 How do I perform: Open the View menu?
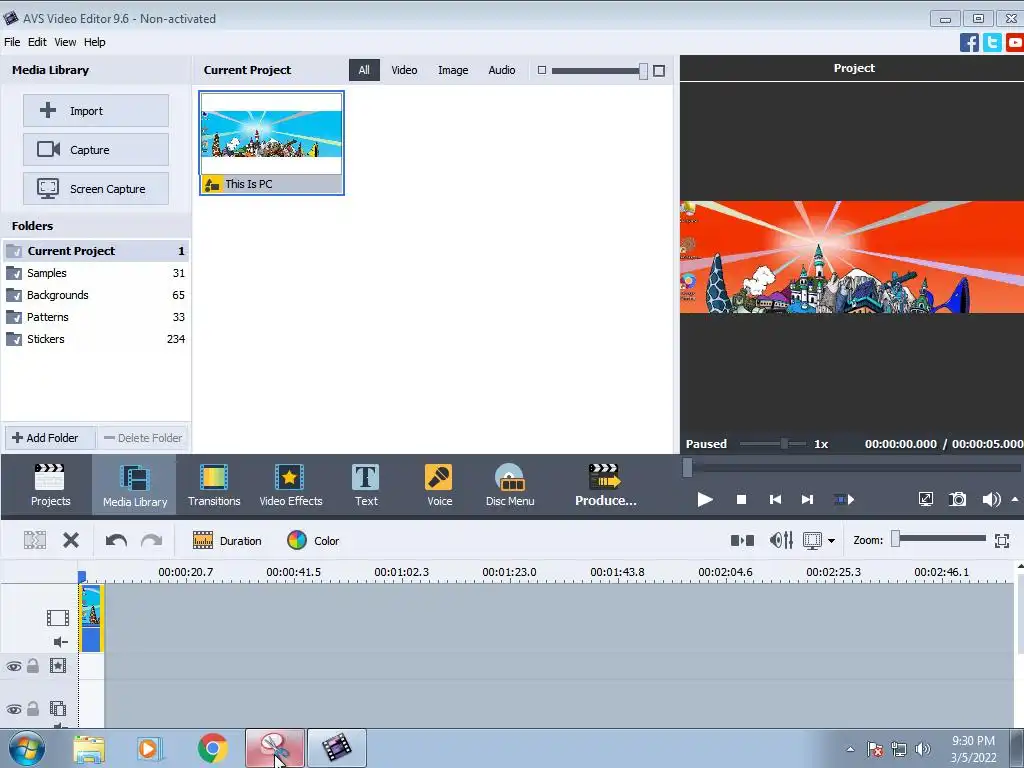[x=65, y=42]
